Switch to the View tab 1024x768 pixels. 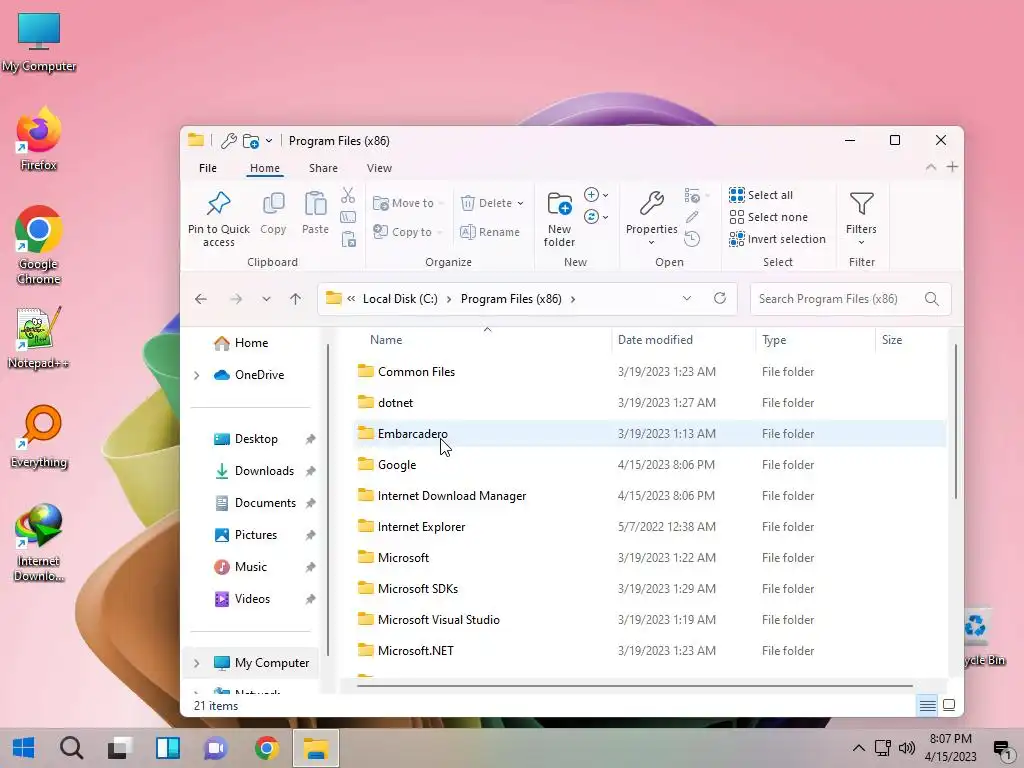click(x=379, y=168)
